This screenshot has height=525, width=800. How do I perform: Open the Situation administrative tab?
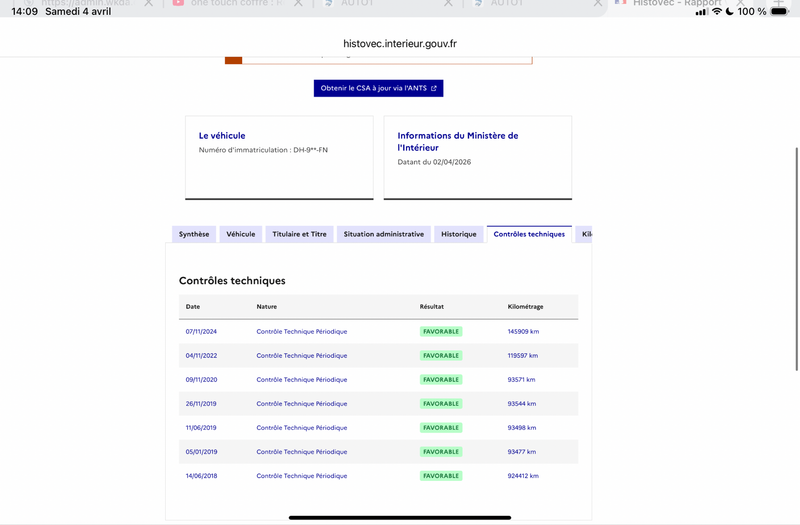click(383, 234)
